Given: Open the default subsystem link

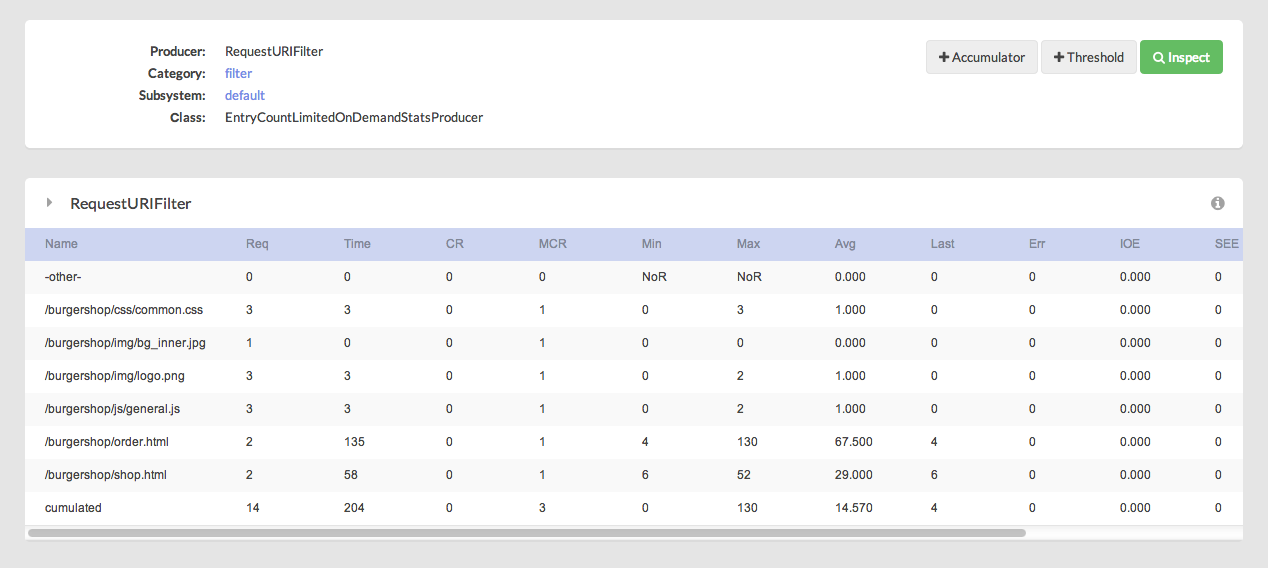Looking at the screenshot, I should 245,95.
